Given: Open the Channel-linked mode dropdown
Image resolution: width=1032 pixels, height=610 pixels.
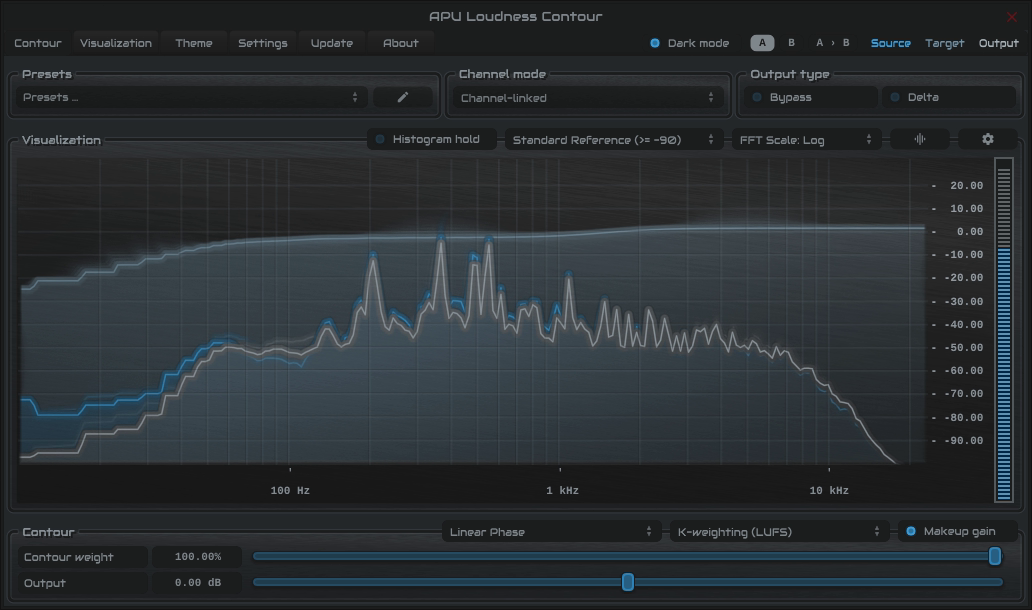Looking at the screenshot, I should [x=588, y=98].
